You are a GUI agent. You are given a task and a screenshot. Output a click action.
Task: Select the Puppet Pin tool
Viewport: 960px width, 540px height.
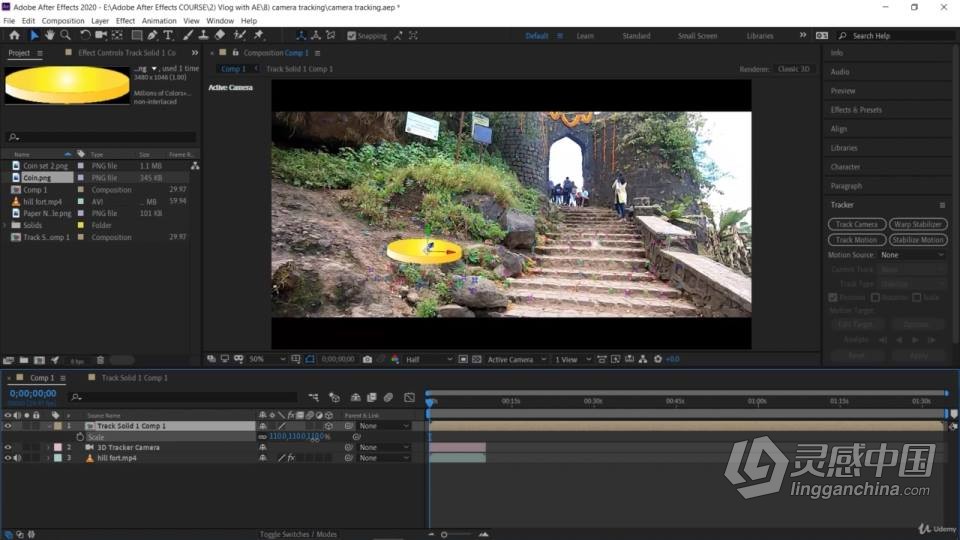[x=258, y=36]
